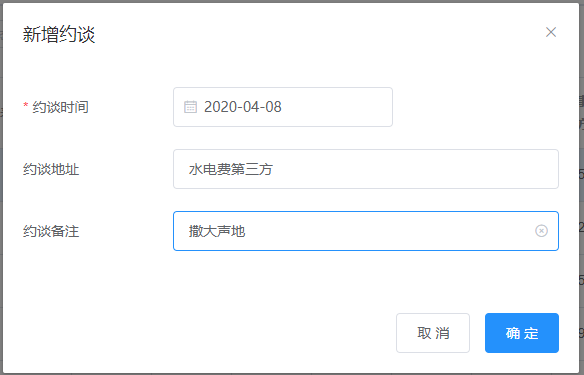584x375 pixels.
Task: Open the 约谈时间 date picker field
Action: coord(283,107)
